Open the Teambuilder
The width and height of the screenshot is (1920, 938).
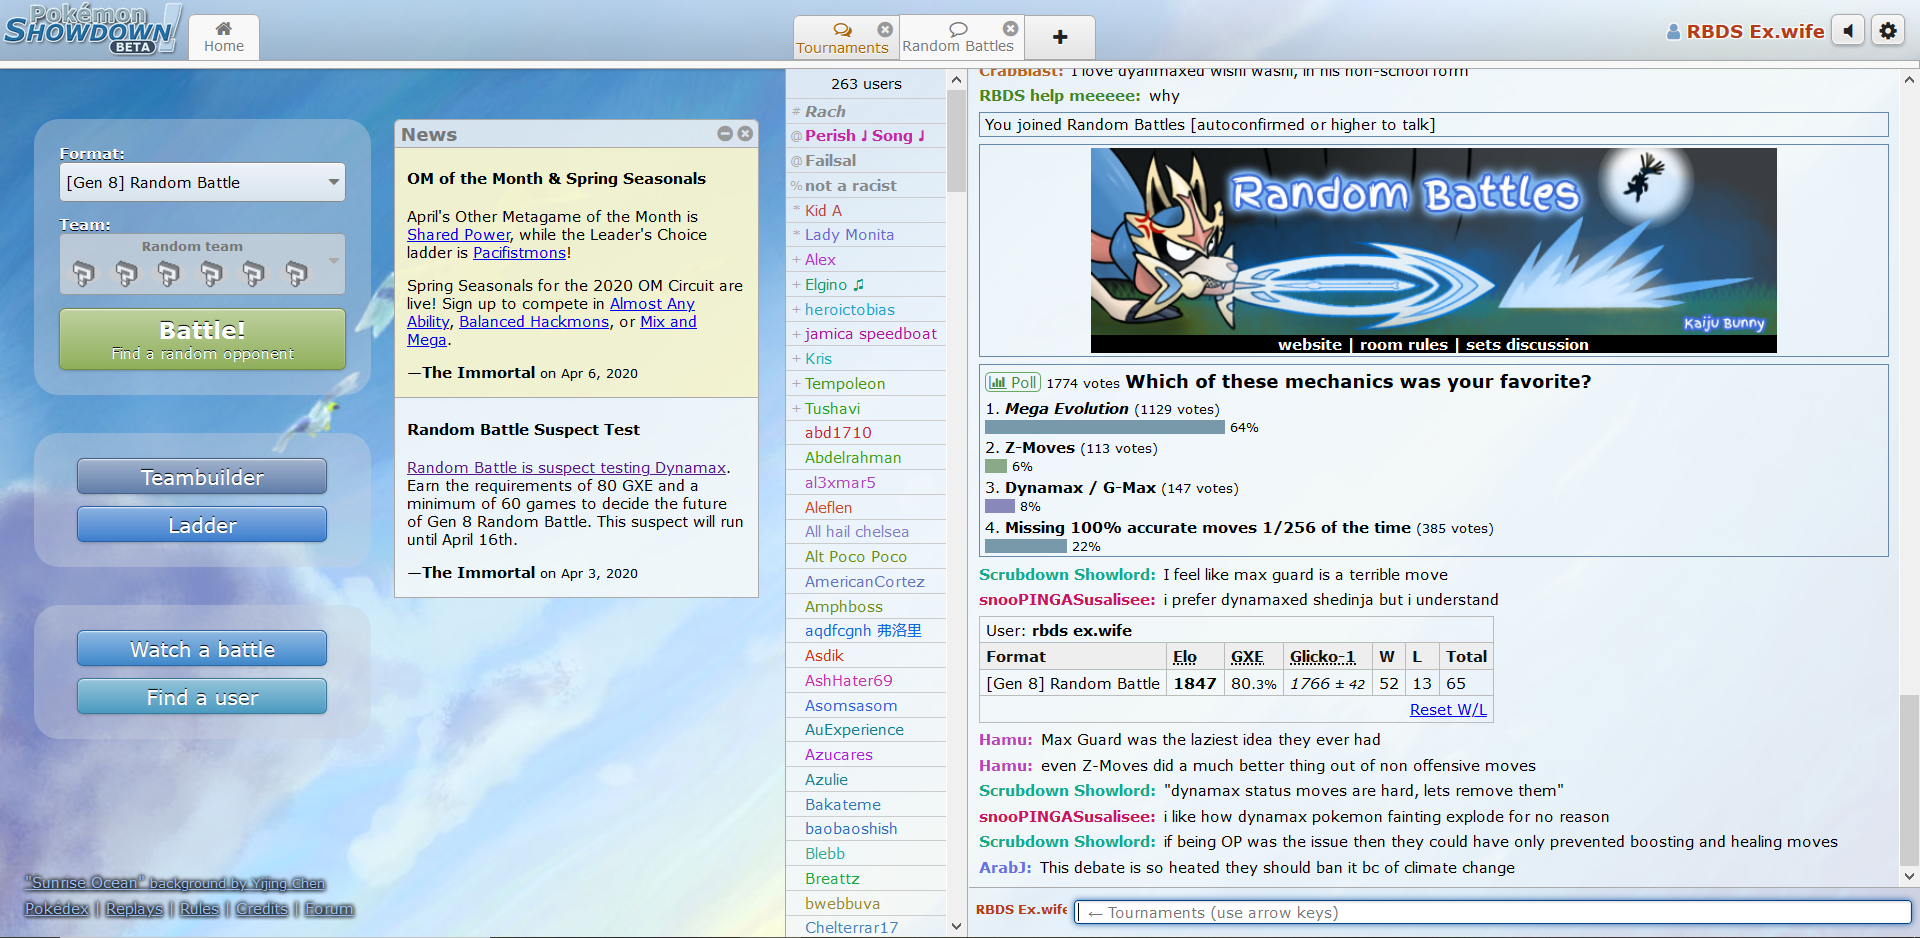click(x=202, y=477)
